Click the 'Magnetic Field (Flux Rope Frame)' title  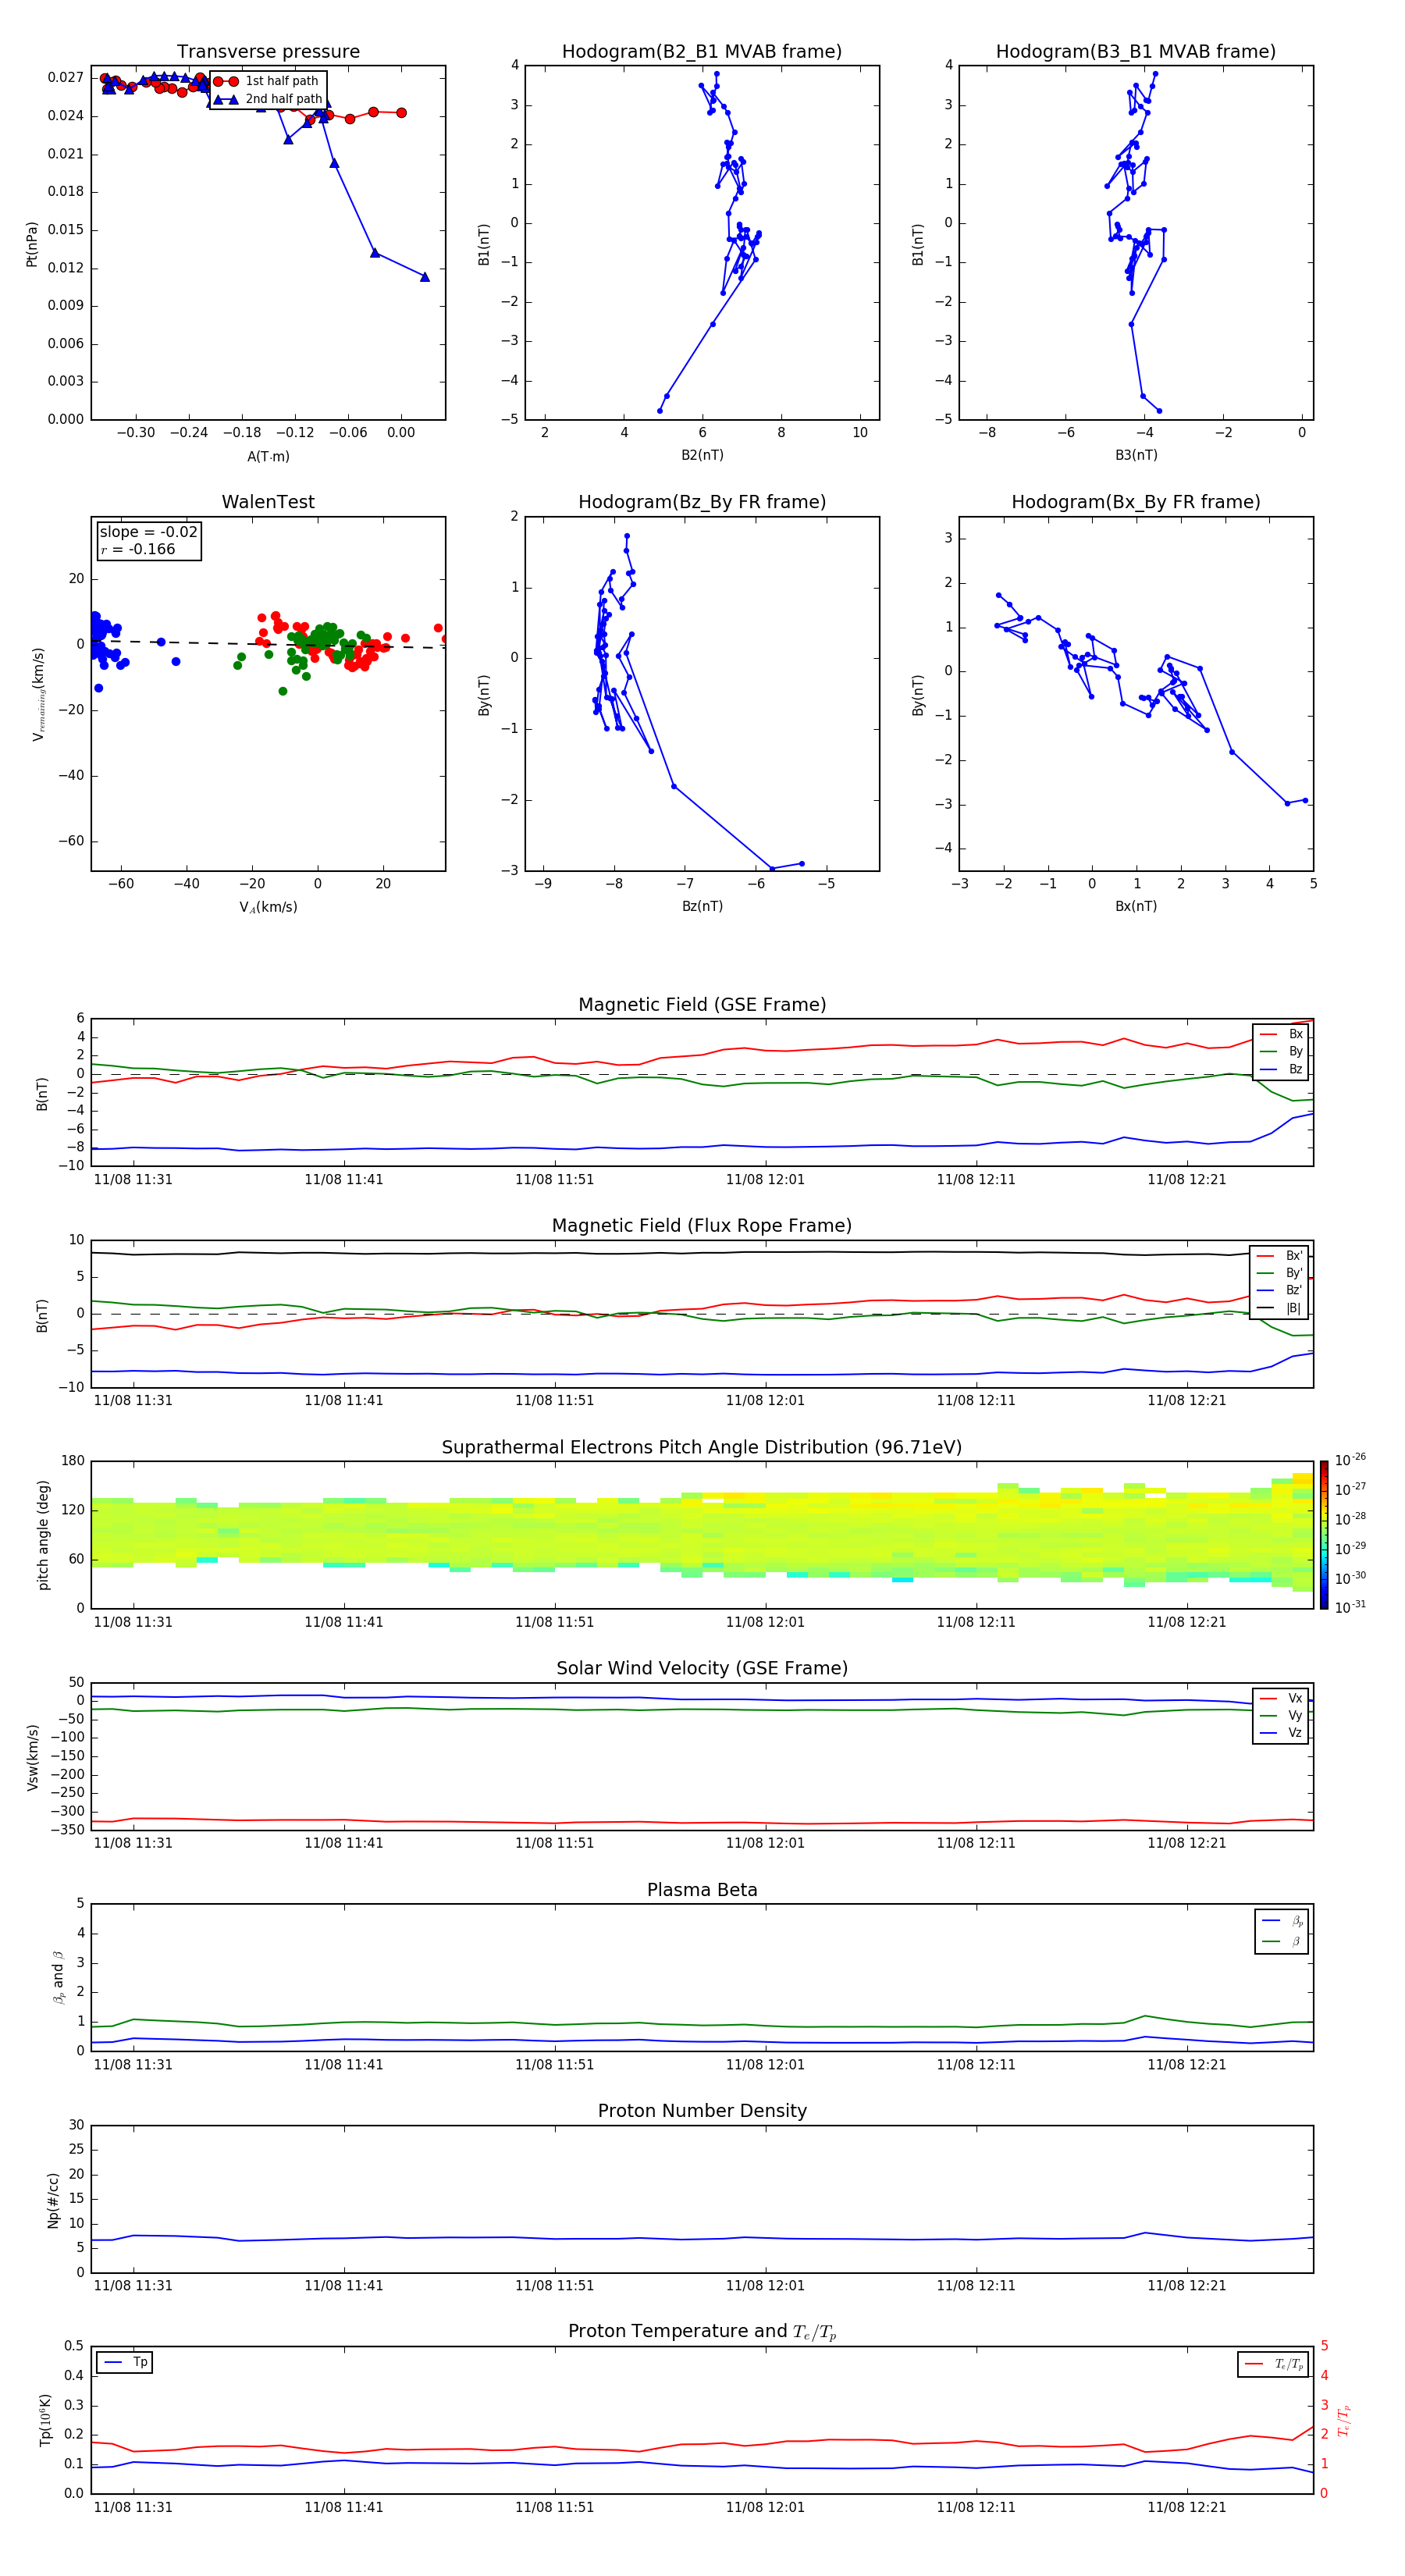702,1226
